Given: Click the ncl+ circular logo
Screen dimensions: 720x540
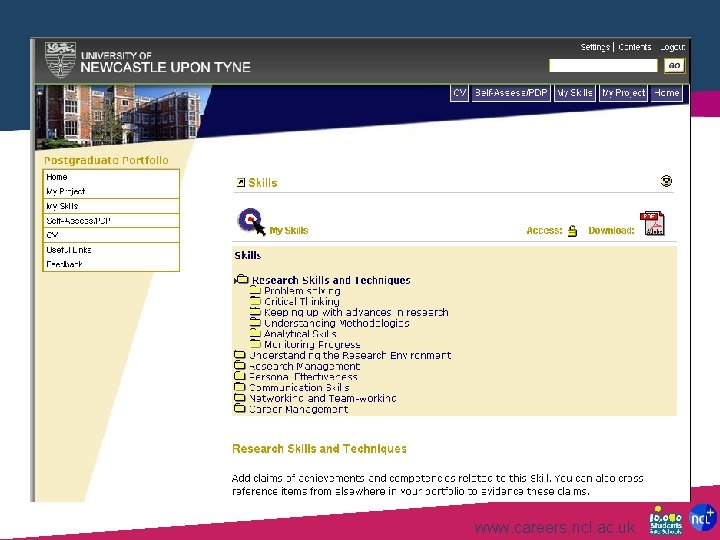Looking at the screenshot, I should point(703,518).
